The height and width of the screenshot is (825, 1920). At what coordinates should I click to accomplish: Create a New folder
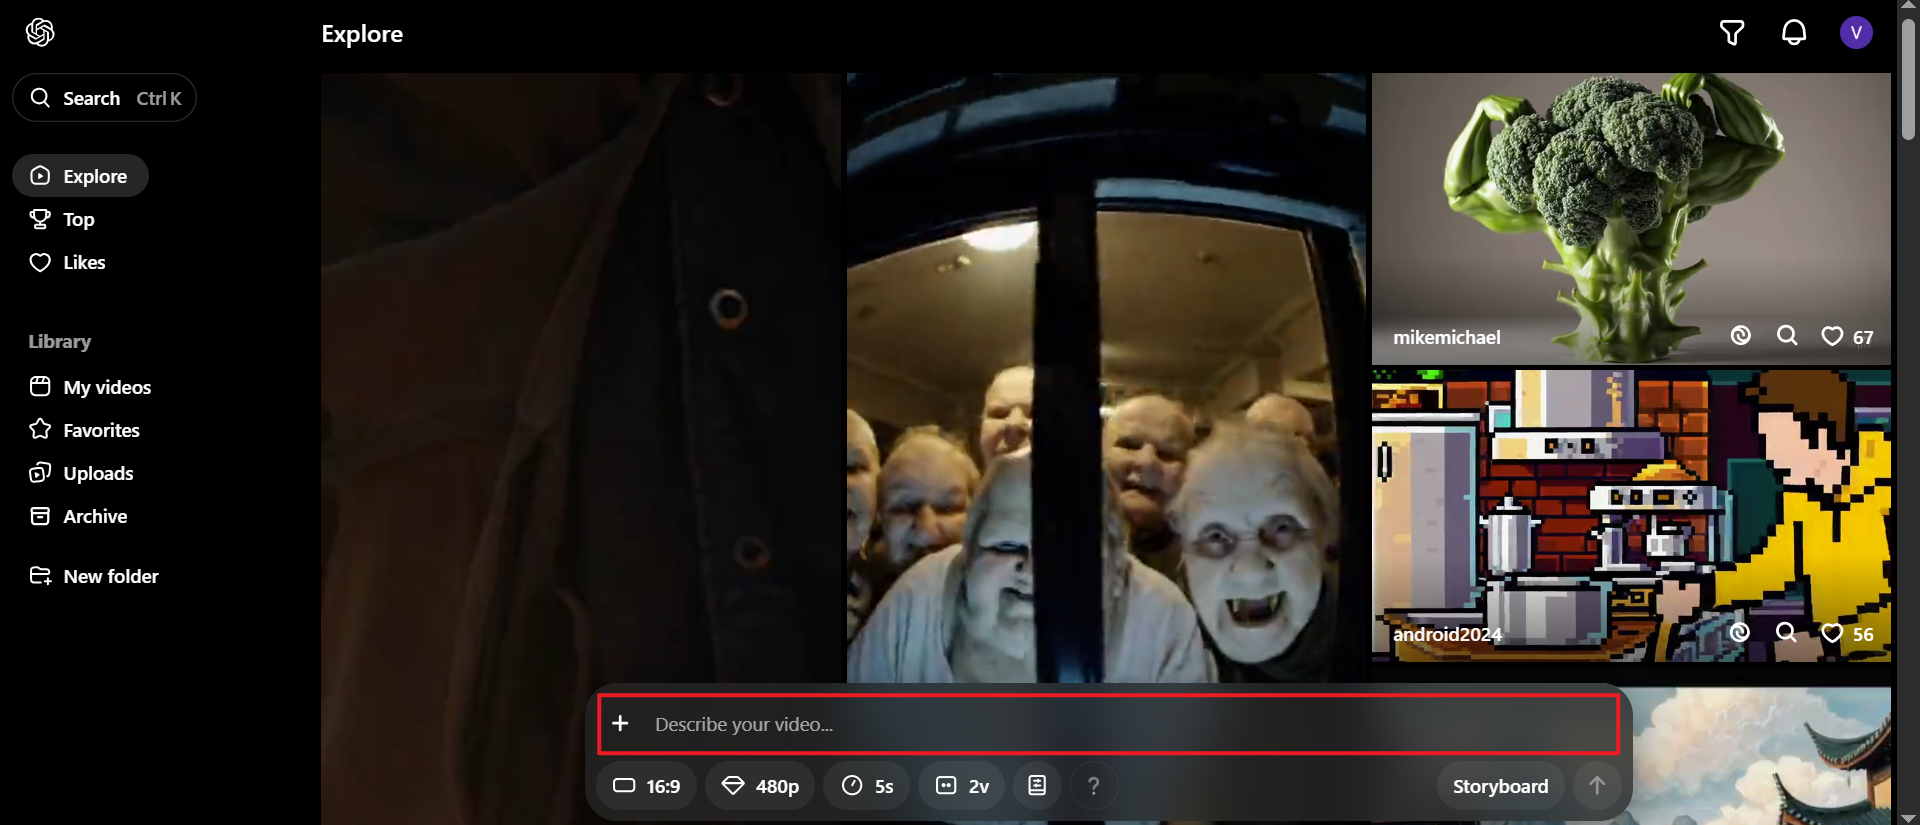pos(94,576)
